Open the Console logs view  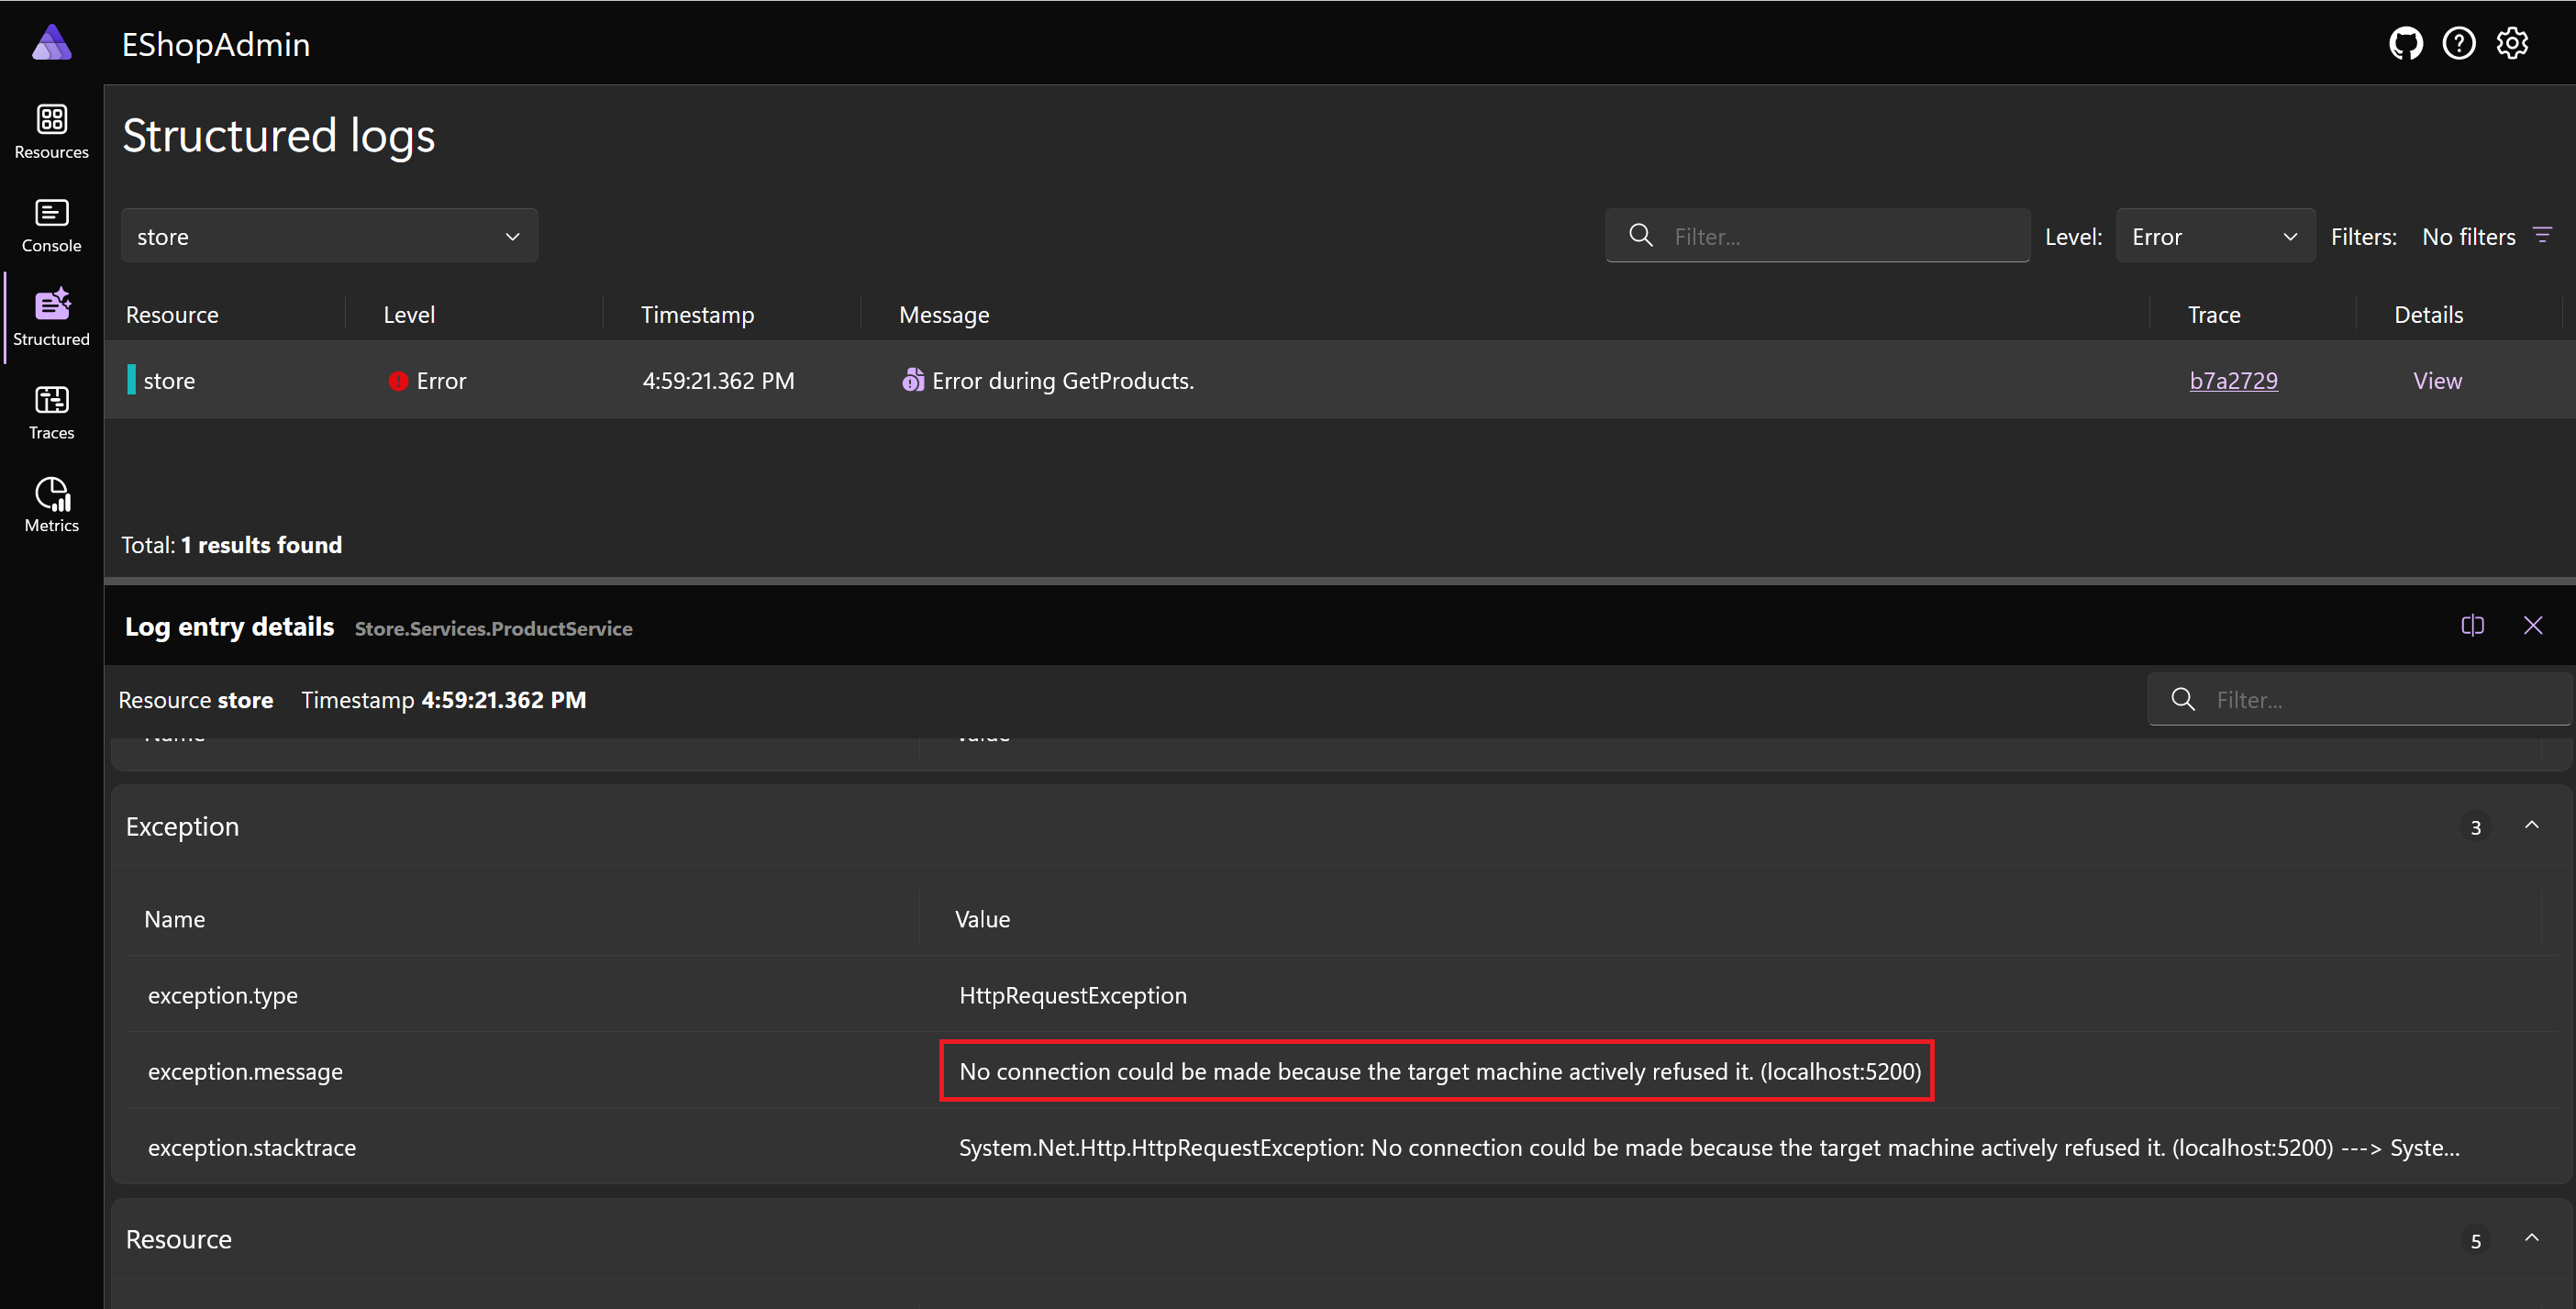(51, 224)
